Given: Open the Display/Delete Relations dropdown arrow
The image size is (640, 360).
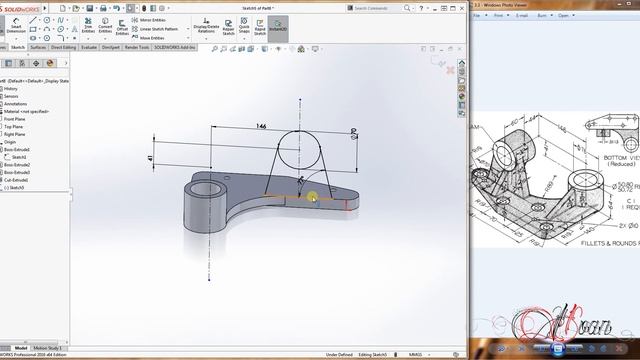Looking at the screenshot, I should [x=206, y=39].
